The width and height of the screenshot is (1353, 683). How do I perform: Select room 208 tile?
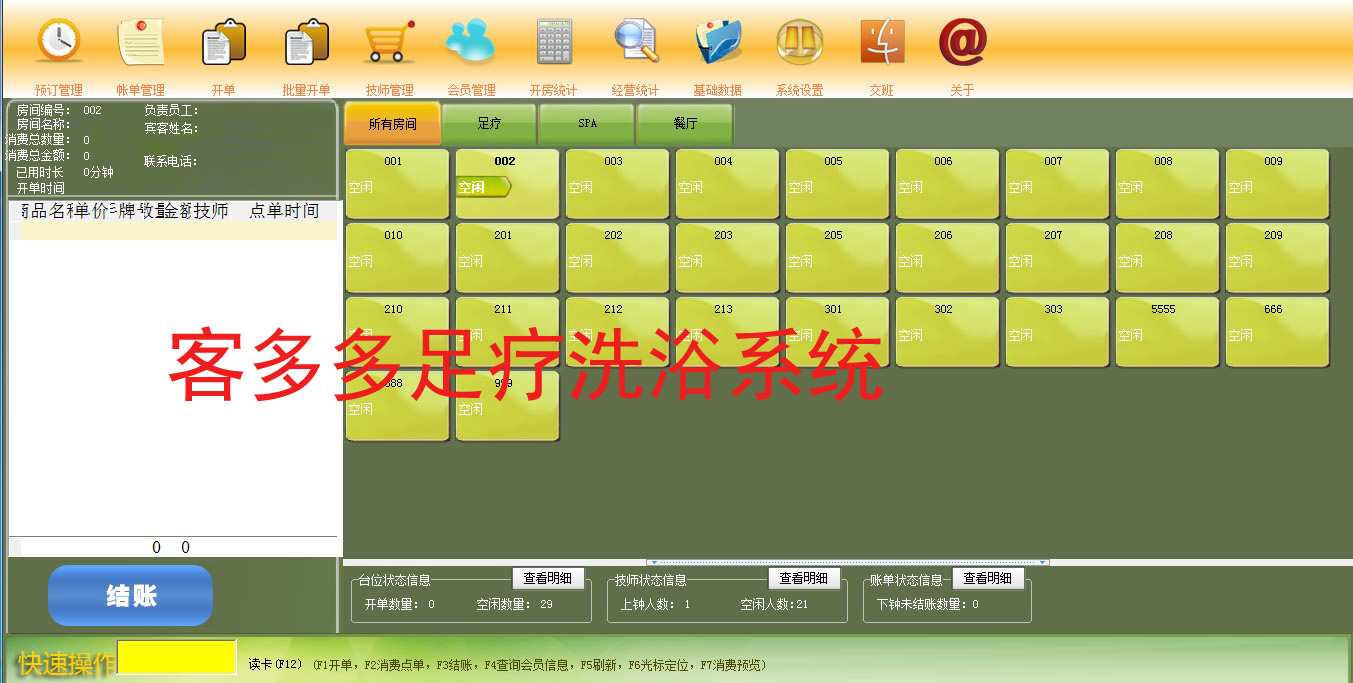pyautogui.click(x=1167, y=258)
